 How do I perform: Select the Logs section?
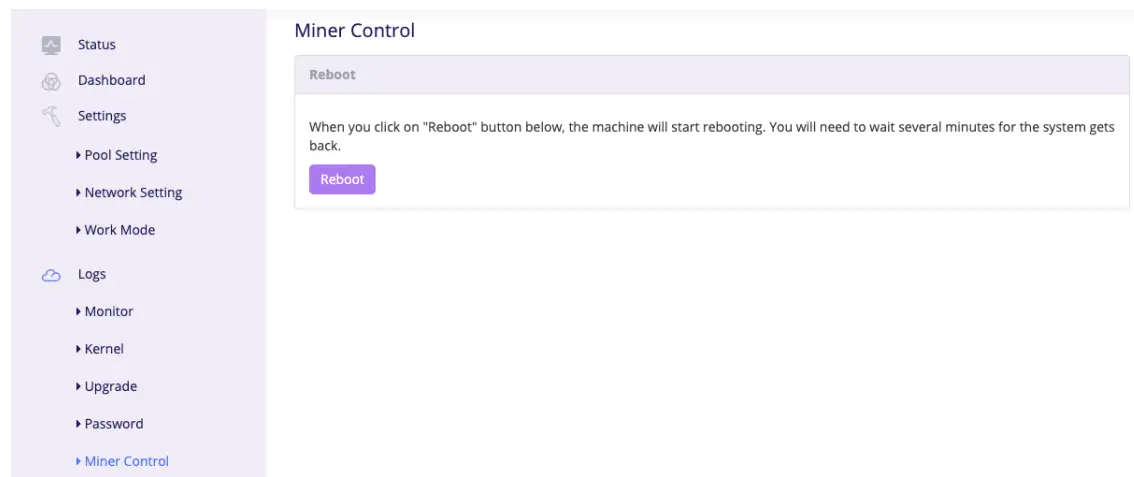(x=92, y=275)
